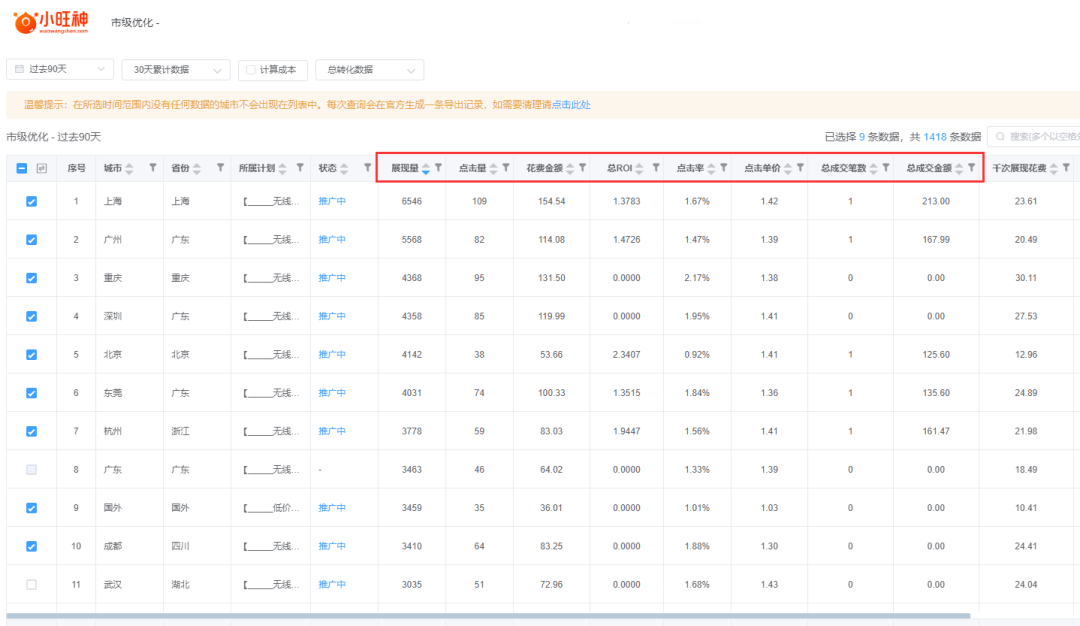This screenshot has height=626, width=1080.
Task: Uncheck the 广州 row checkbox
Action: pos(31,240)
